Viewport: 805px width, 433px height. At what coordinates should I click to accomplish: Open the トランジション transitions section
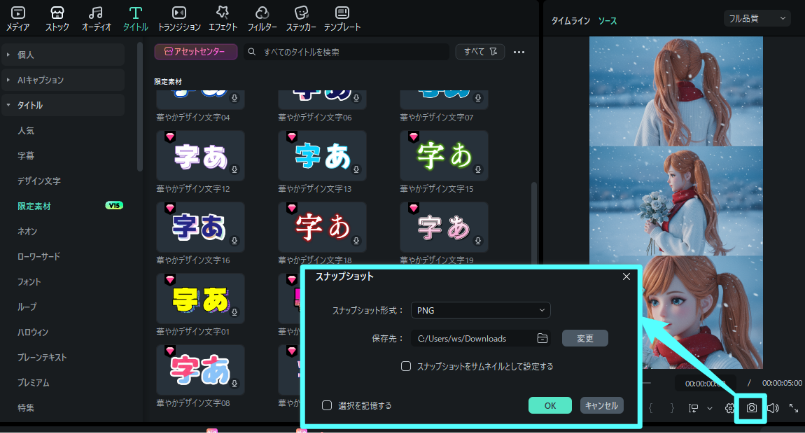(x=179, y=18)
